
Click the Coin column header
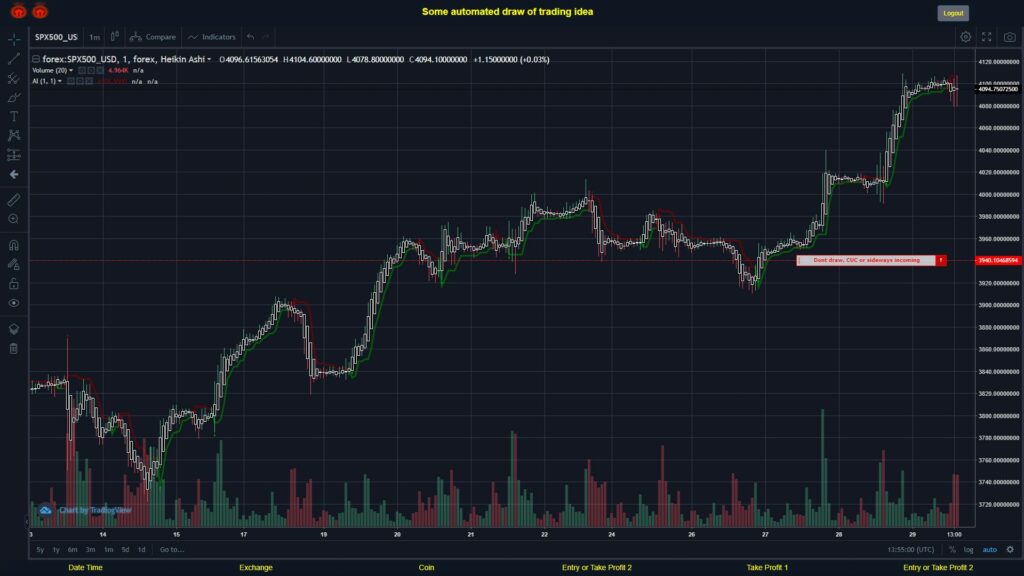point(426,568)
